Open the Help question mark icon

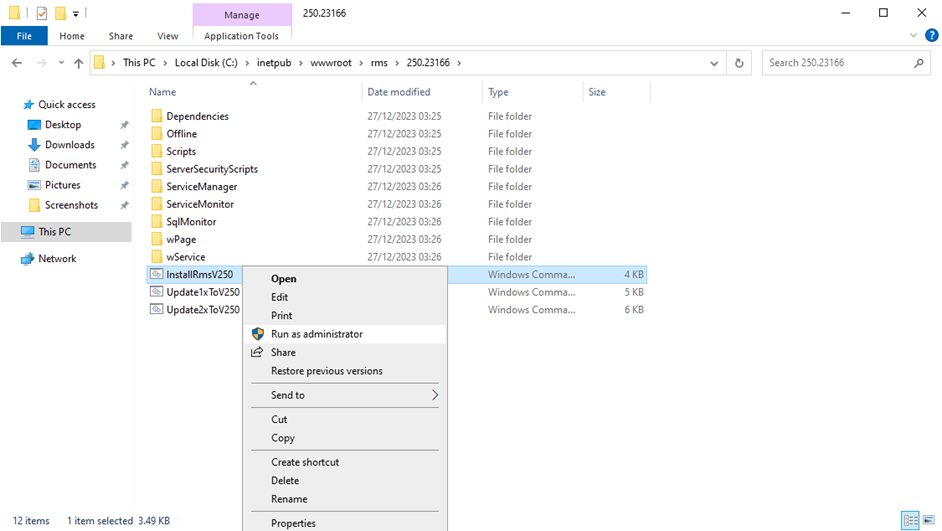point(932,35)
